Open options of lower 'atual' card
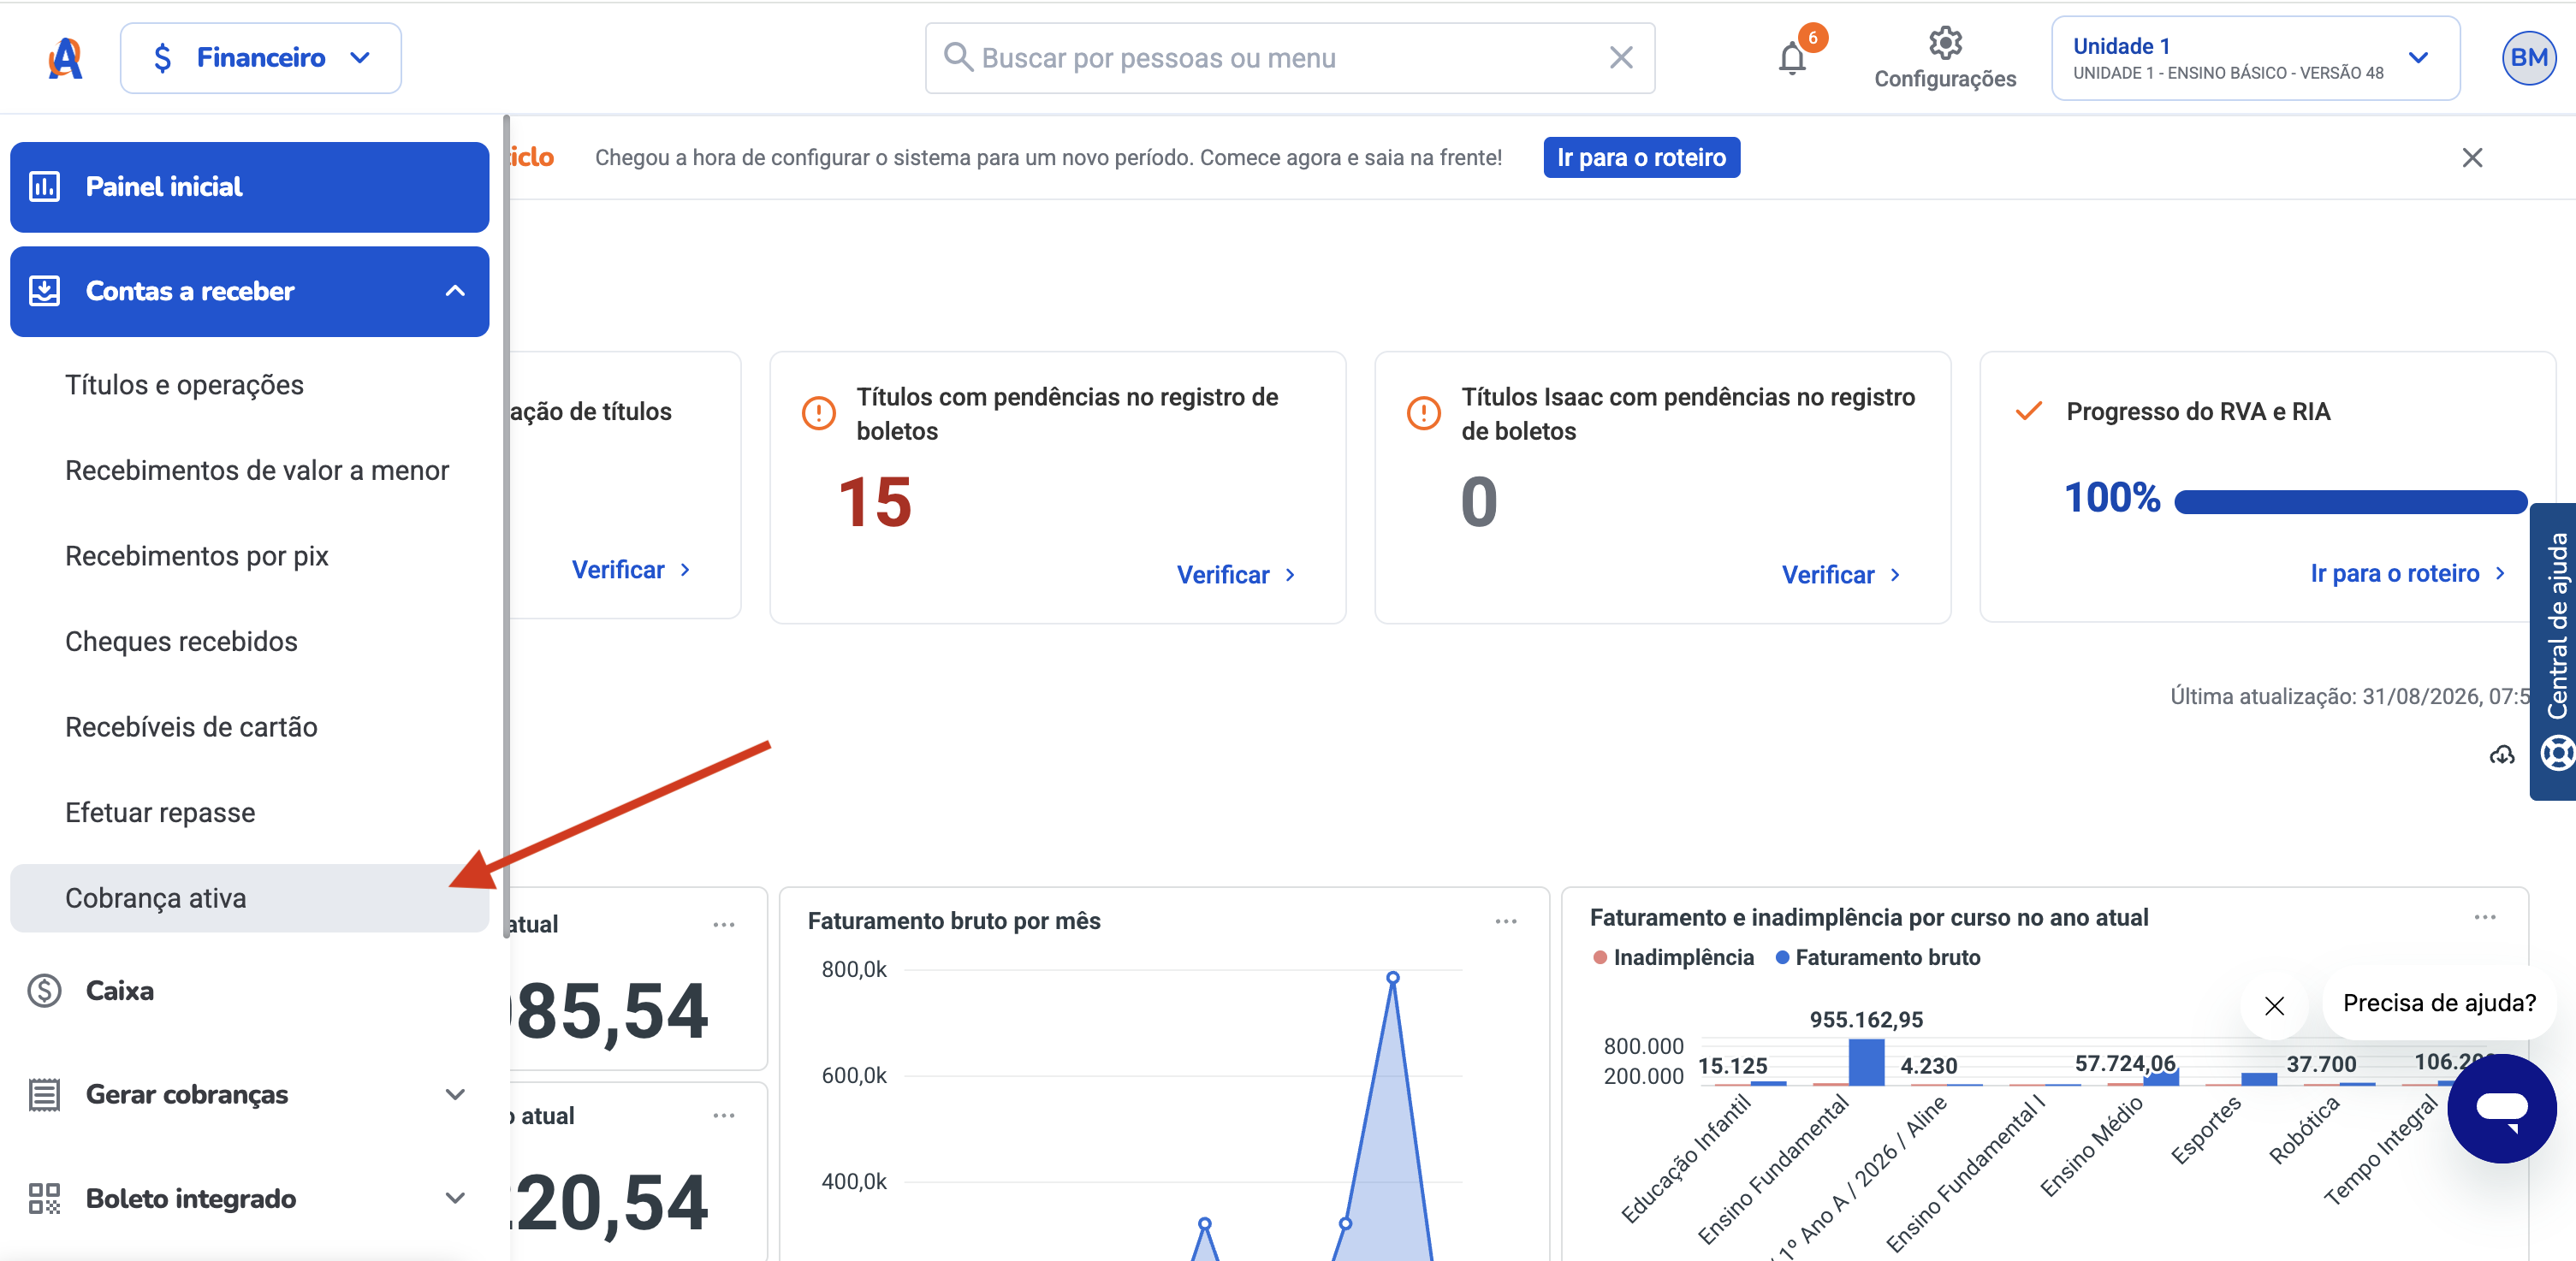Viewport: 2576px width, 1261px height. click(724, 1116)
